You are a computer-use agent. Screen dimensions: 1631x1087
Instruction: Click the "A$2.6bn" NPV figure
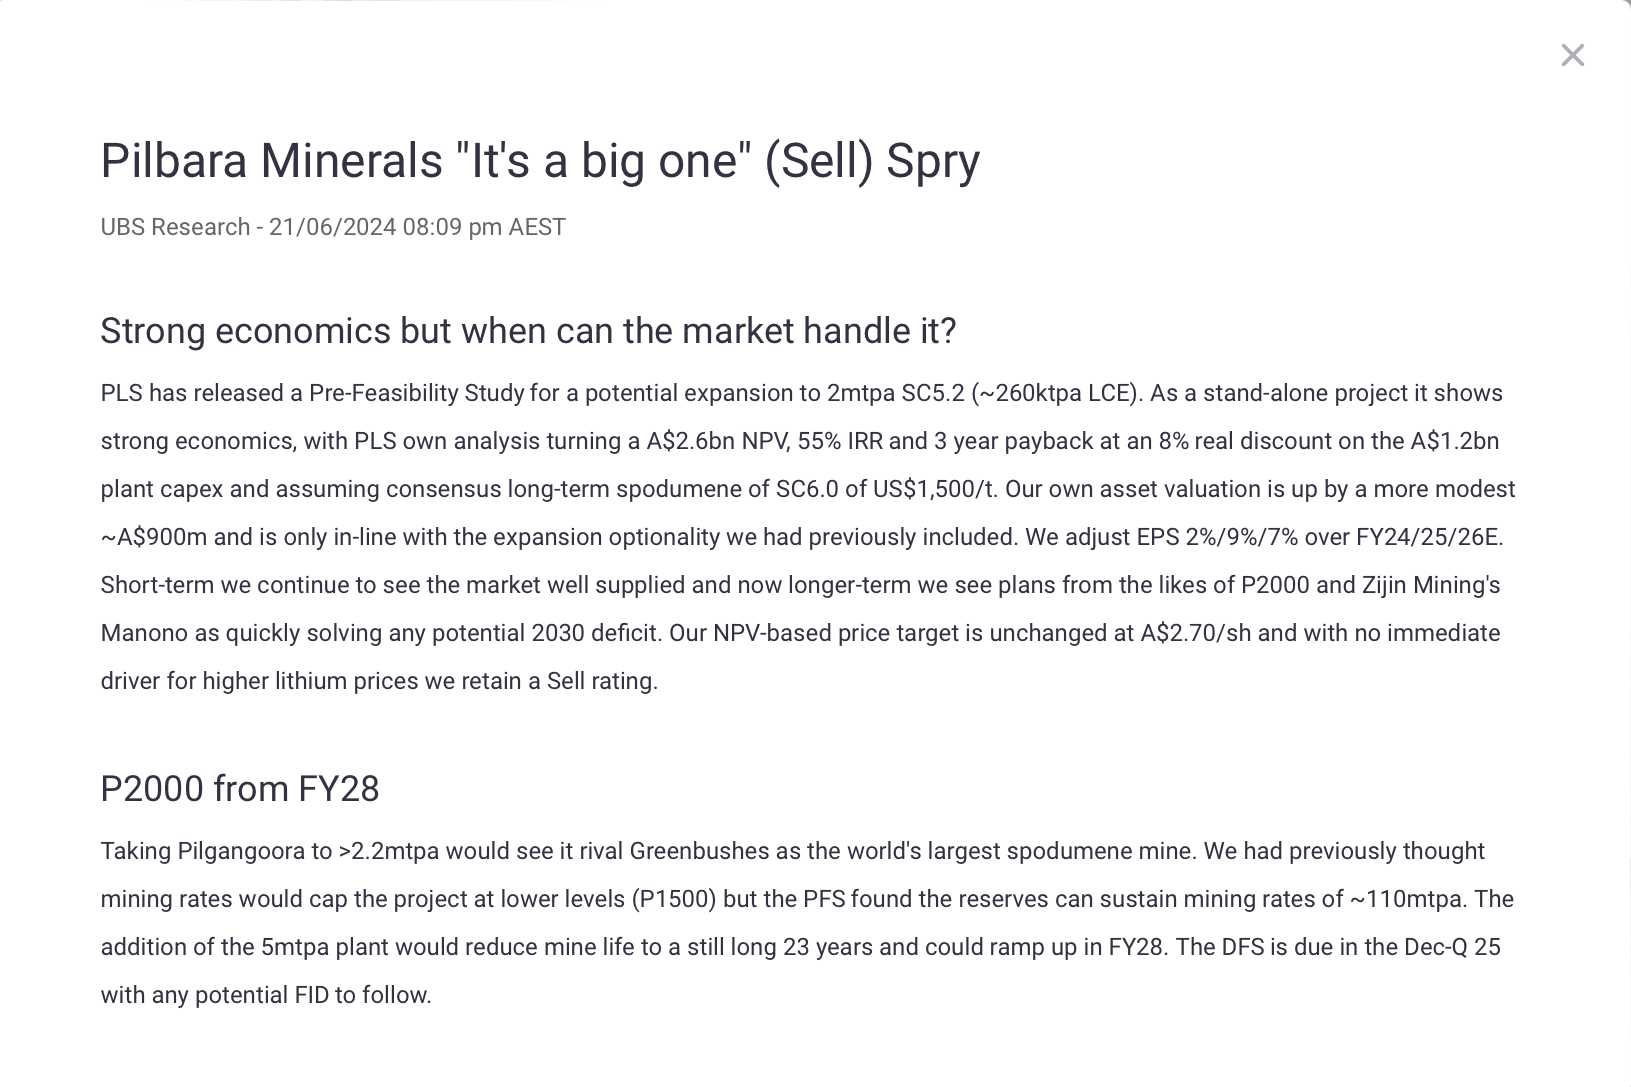coord(690,441)
